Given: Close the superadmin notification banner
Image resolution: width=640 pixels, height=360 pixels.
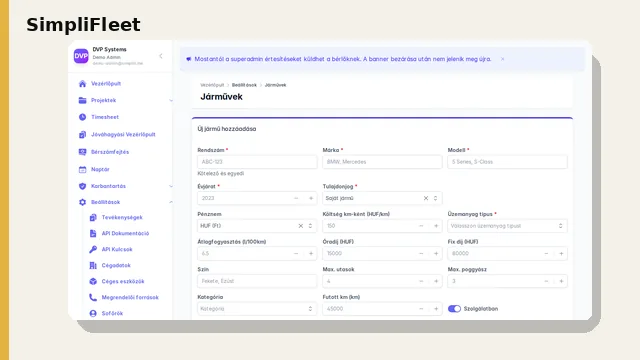Looking at the screenshot, I should (x=502, y=59).
